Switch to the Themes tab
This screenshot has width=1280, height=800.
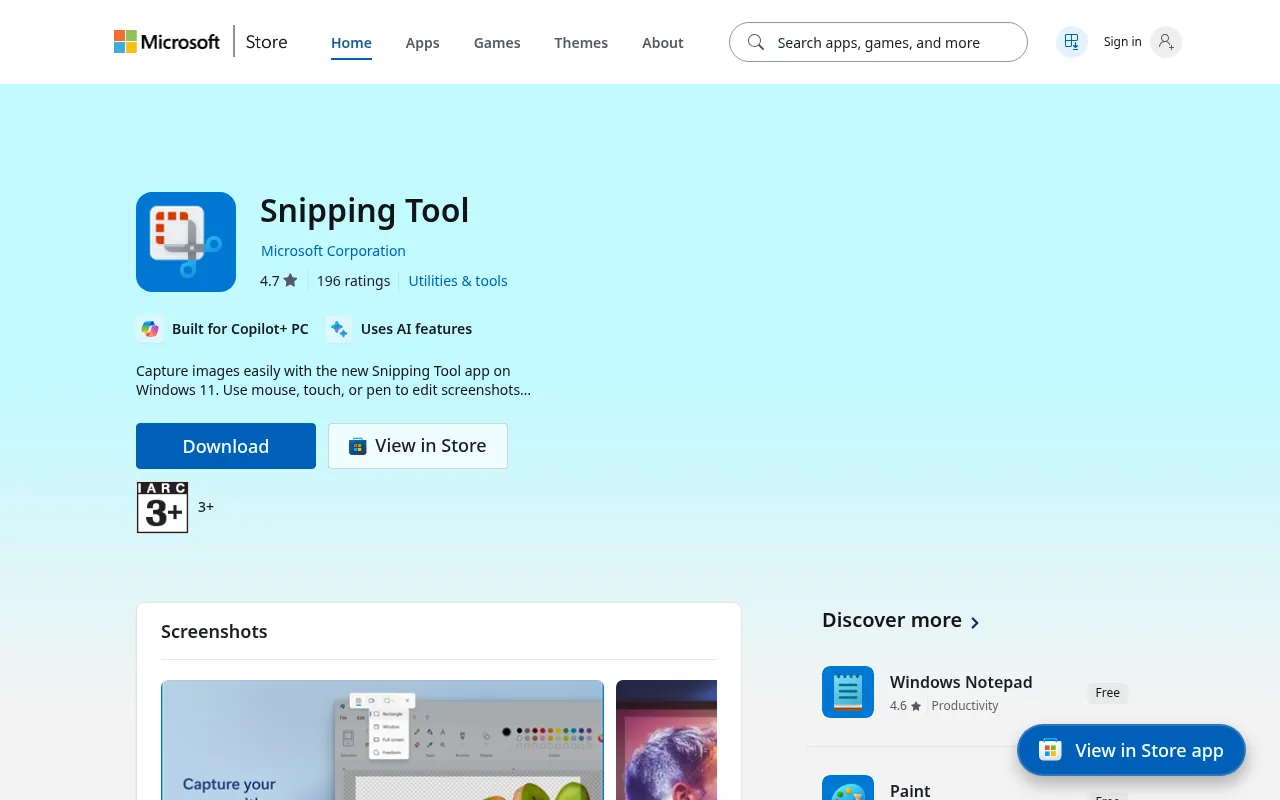(x=581, y=43)
